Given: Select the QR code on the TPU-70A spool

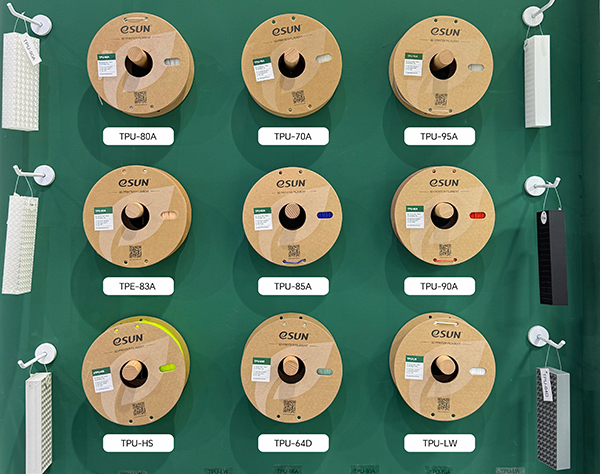Looking at the screenshot, I should [298, 97].
